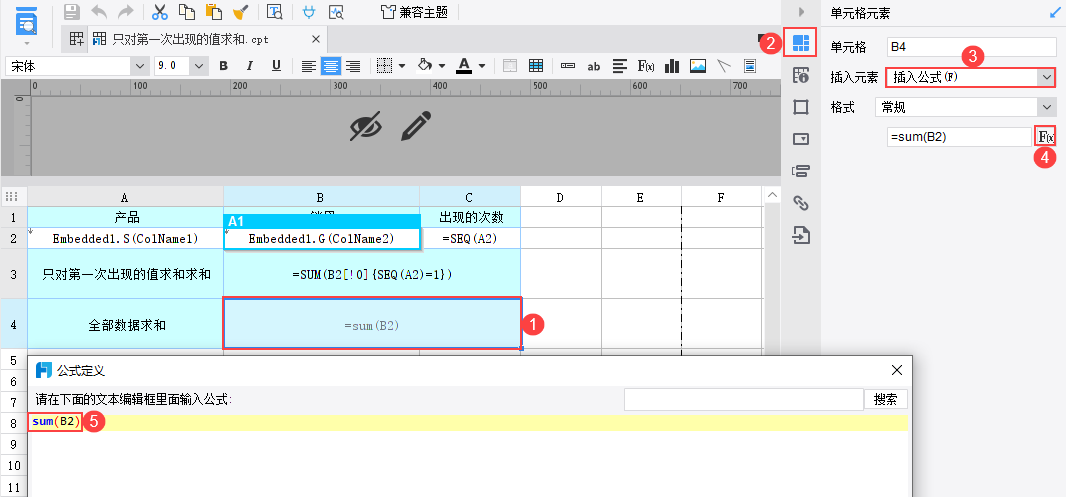
Task: Click the insert plain text 'ab' icon
Action: (594, 66)
